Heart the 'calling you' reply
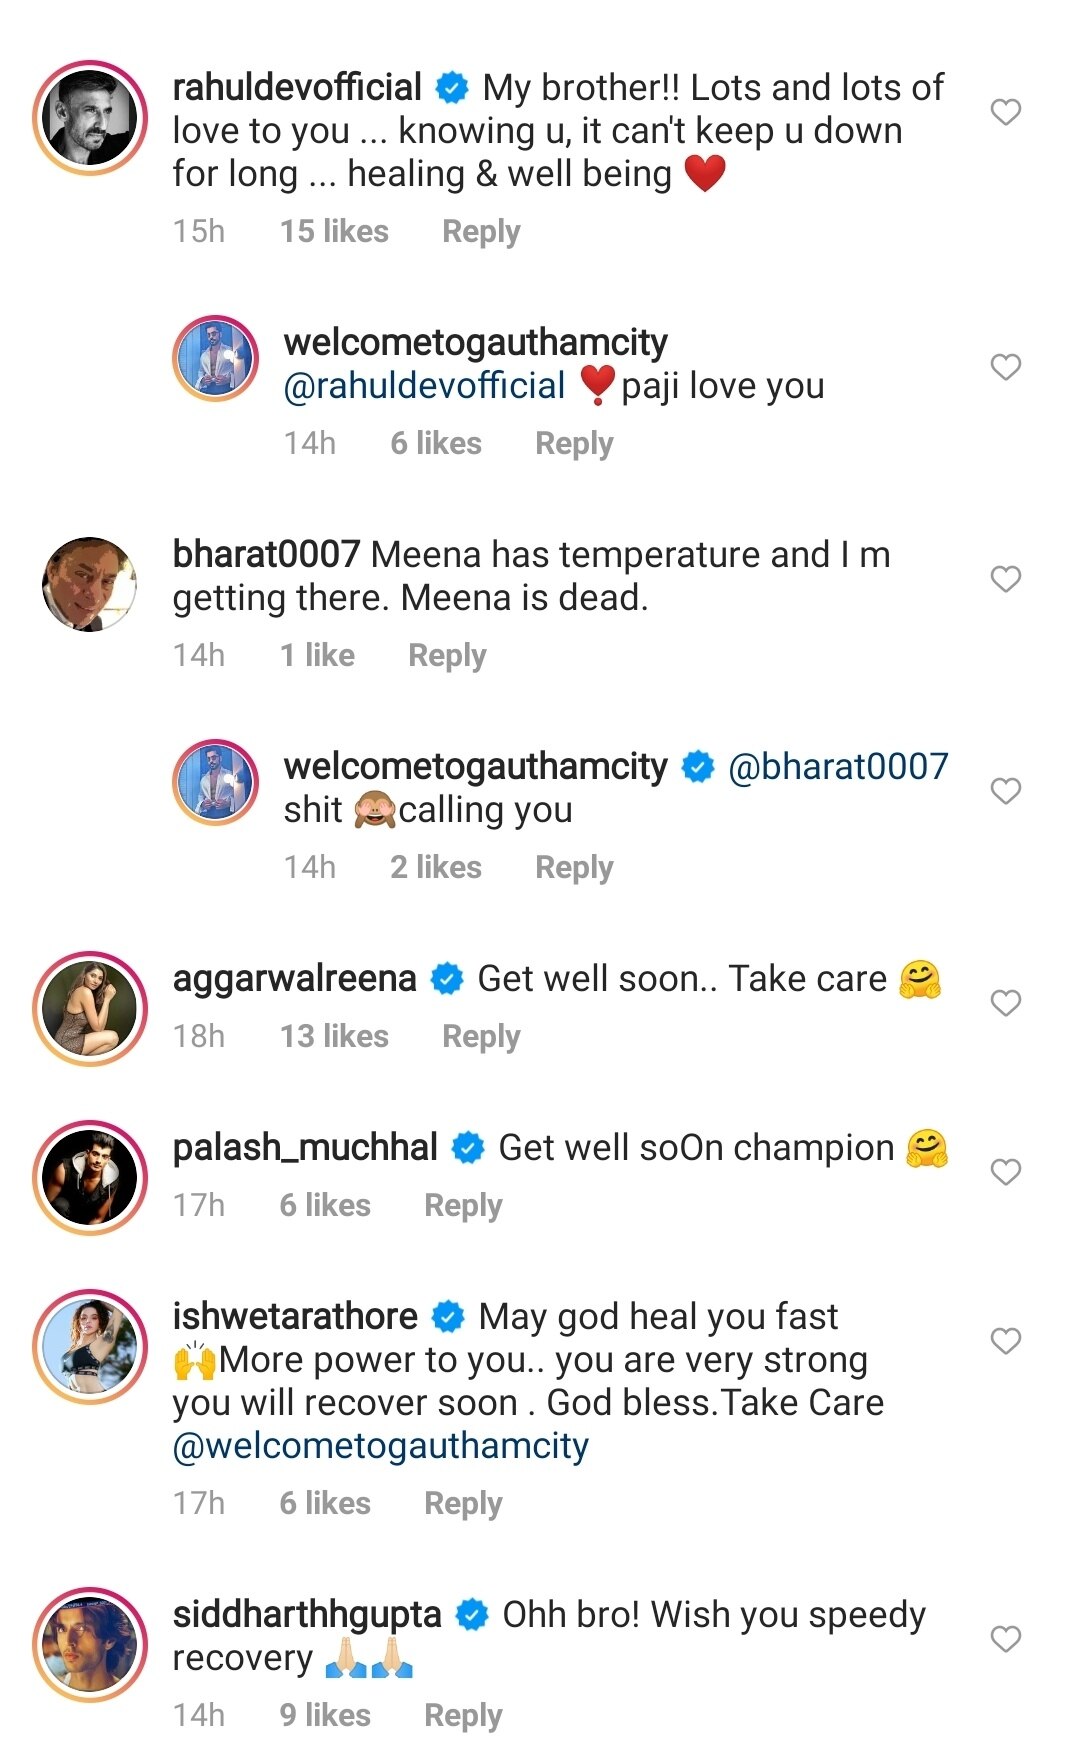The height and width of the screenshot is (1759, 1080). 1005,791
